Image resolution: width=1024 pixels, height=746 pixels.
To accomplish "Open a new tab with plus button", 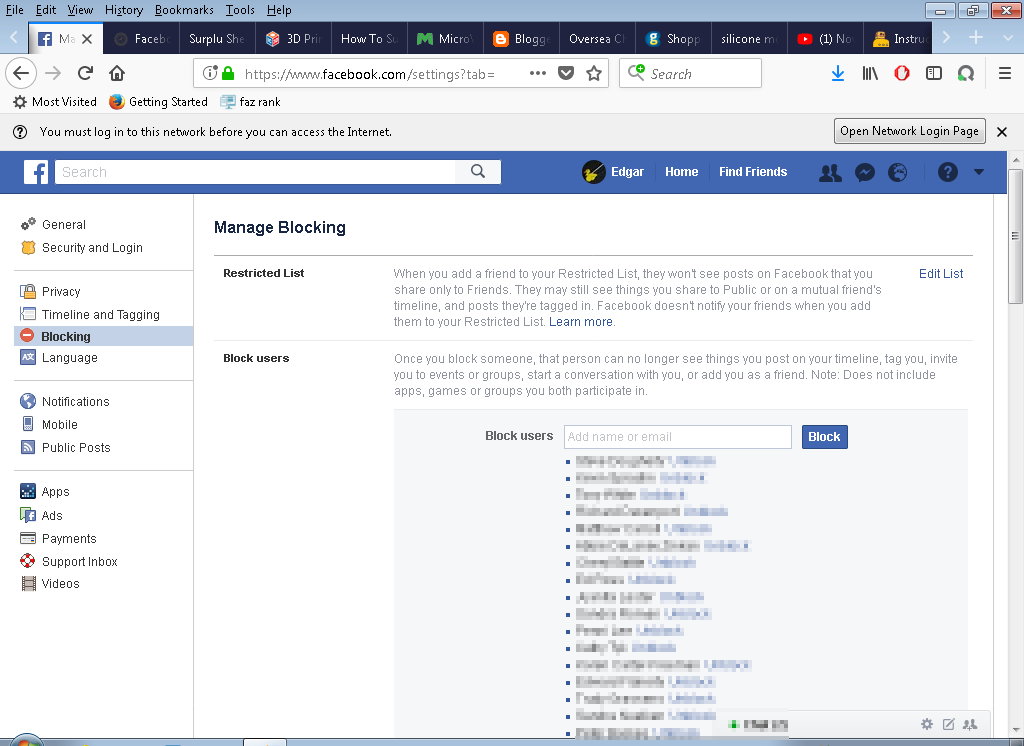I will pyautogui.click(x=976, y=38).
